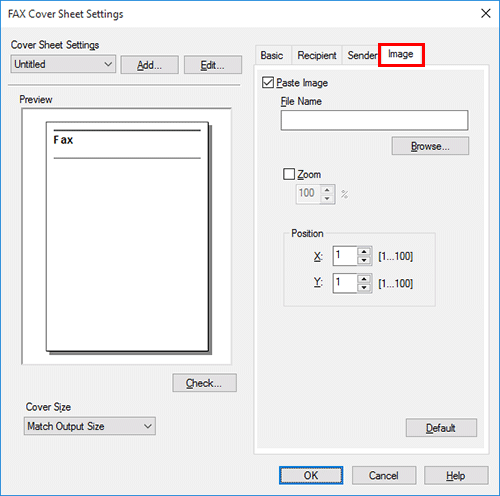This screenshot has width=500, height=496.
Task: Click the Default button
Action: [x=441, y=428]
